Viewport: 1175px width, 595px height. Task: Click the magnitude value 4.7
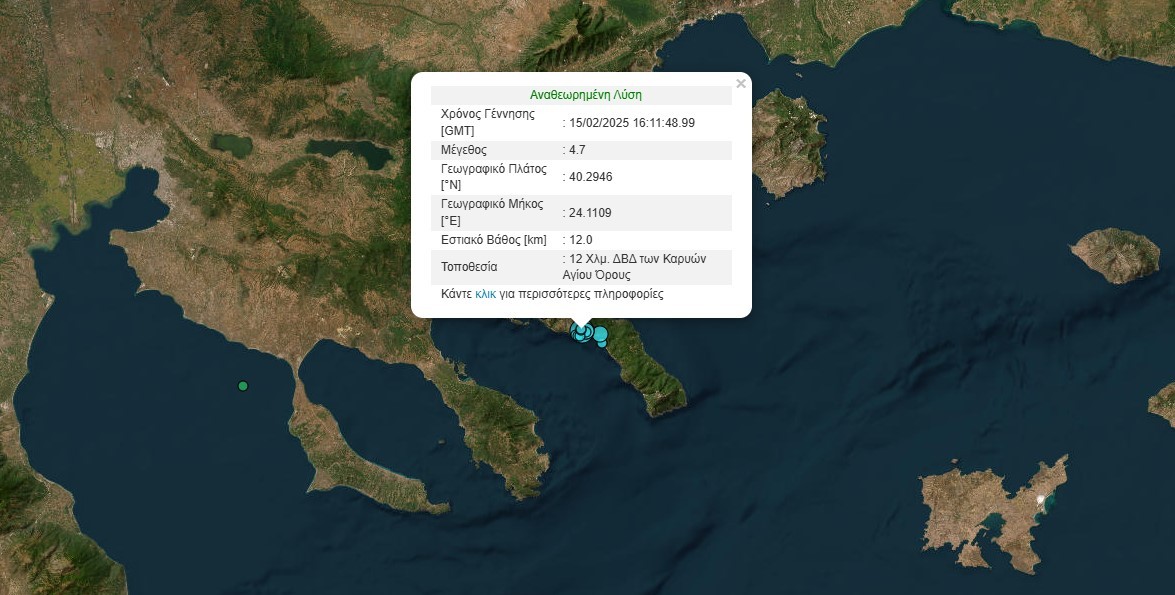[576, 150]
